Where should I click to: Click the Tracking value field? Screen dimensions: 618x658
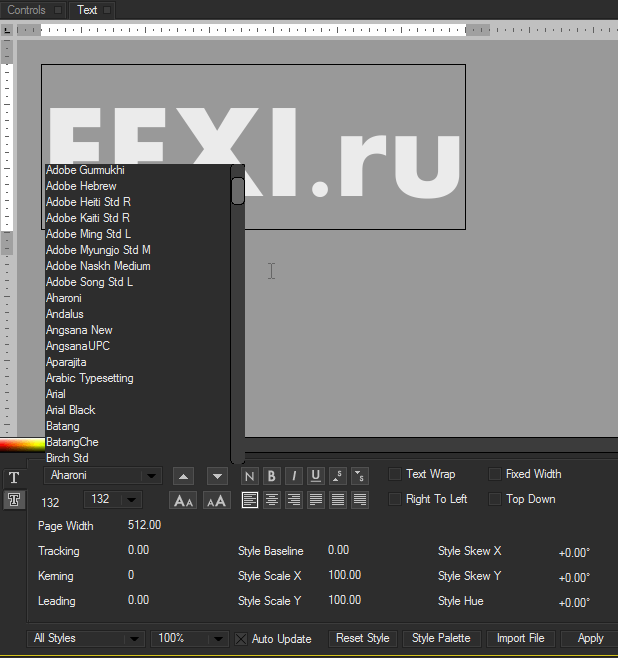[138, 550]
